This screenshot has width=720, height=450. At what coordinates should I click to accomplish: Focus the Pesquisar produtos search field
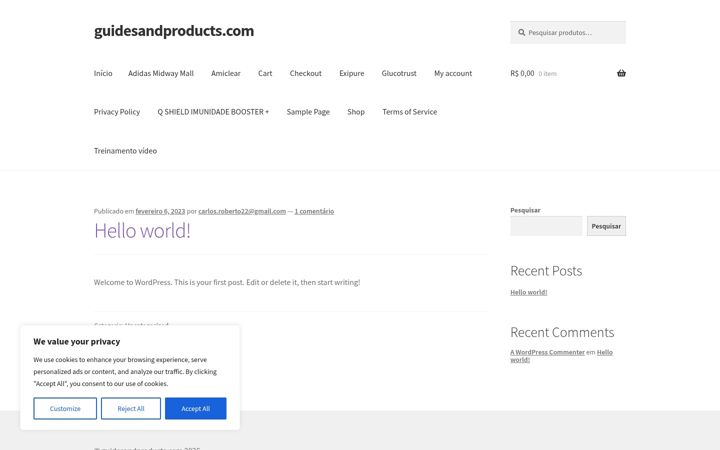click(568, 33)
